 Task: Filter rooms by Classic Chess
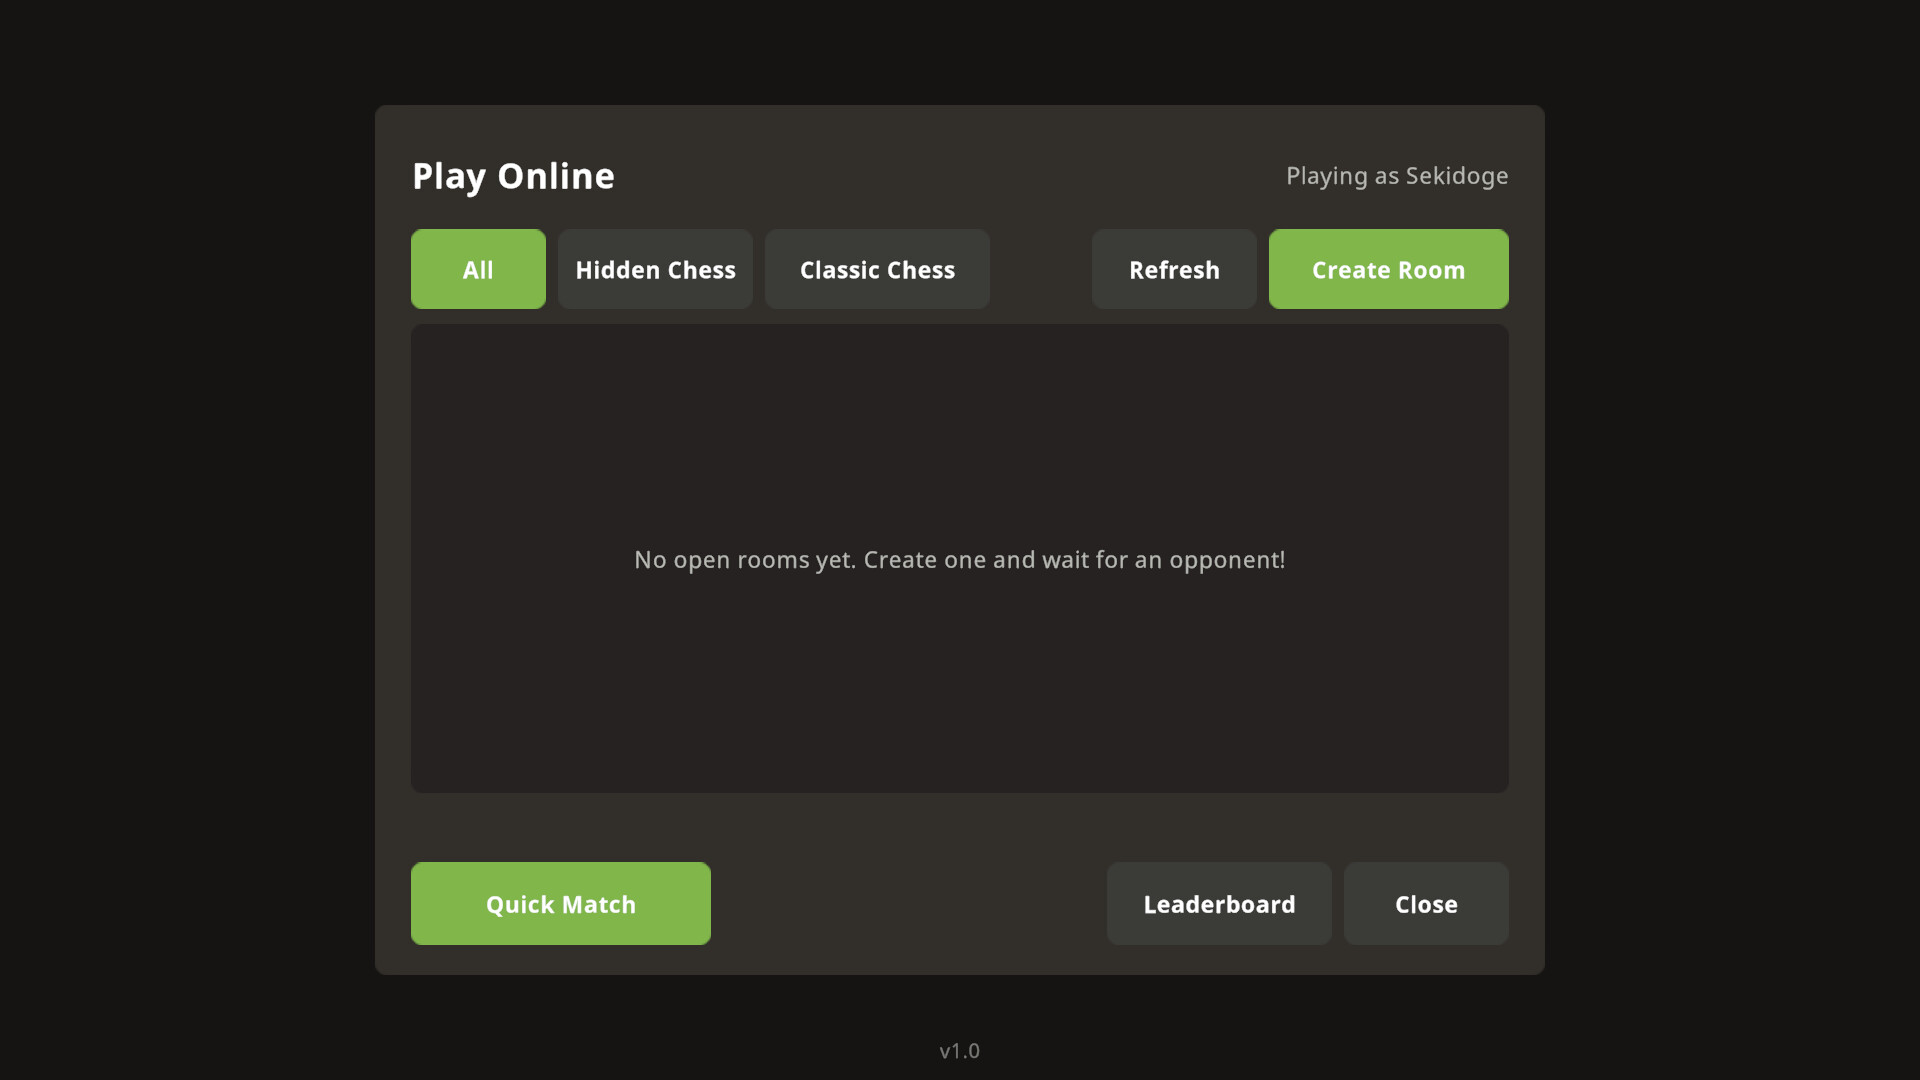point(877,269)
